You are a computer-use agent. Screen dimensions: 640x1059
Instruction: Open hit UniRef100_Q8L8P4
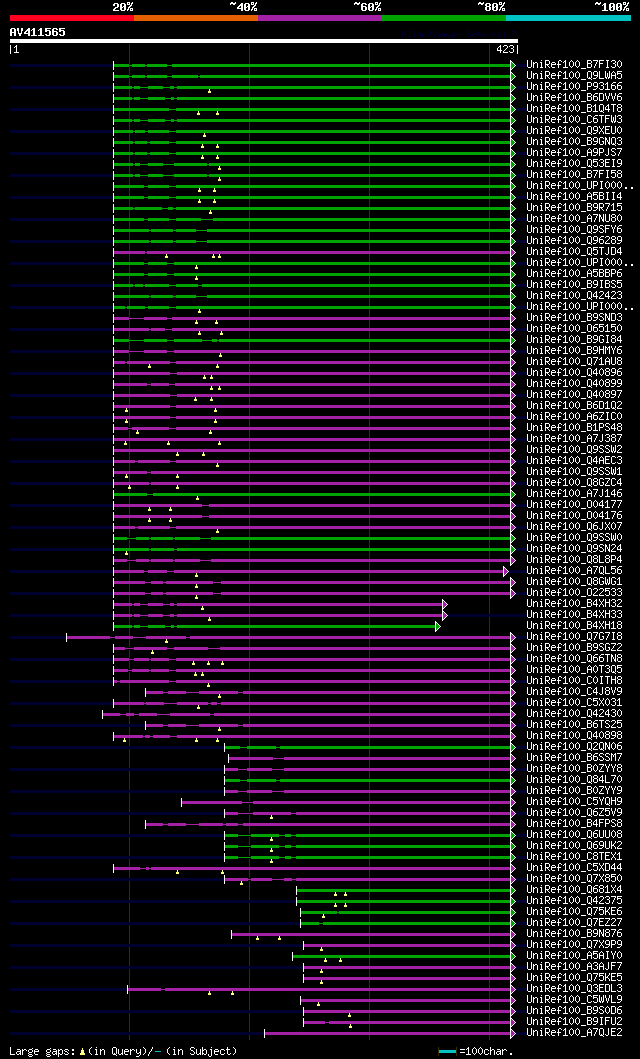tap(575, 560)
